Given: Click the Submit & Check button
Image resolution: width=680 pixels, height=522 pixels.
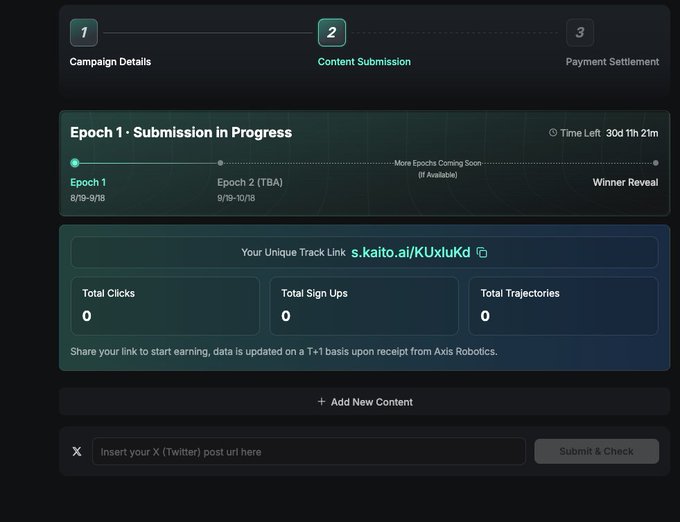Looking at the screenshot, I should click(597, 451).
